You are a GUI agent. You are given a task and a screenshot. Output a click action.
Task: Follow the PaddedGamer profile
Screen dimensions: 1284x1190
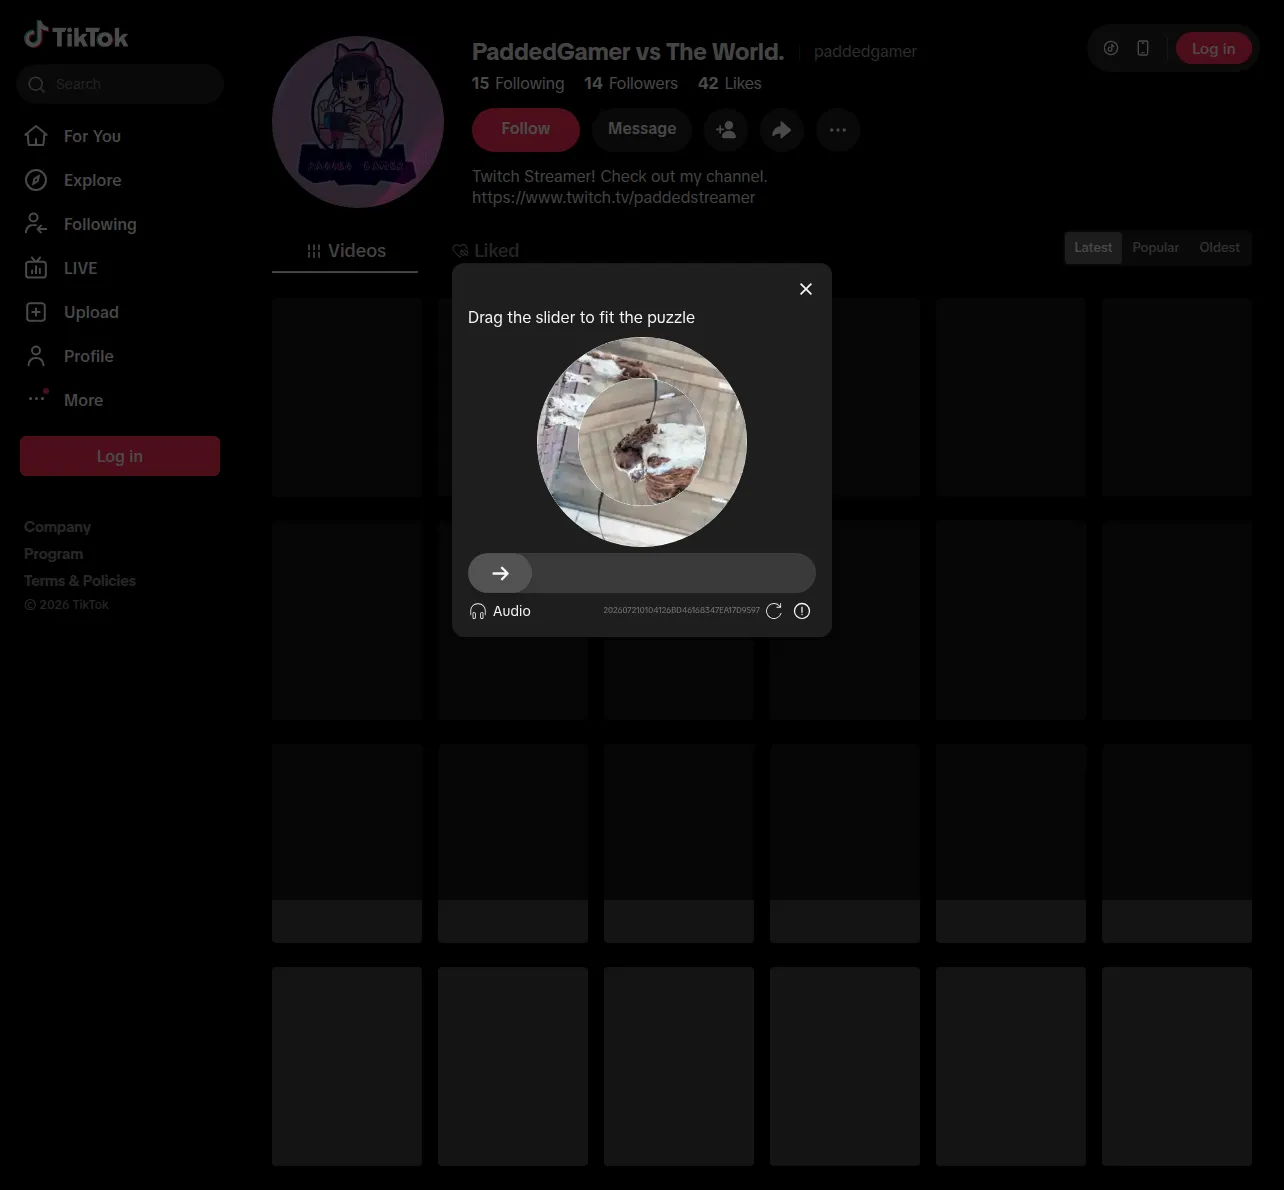click(526, 129)
